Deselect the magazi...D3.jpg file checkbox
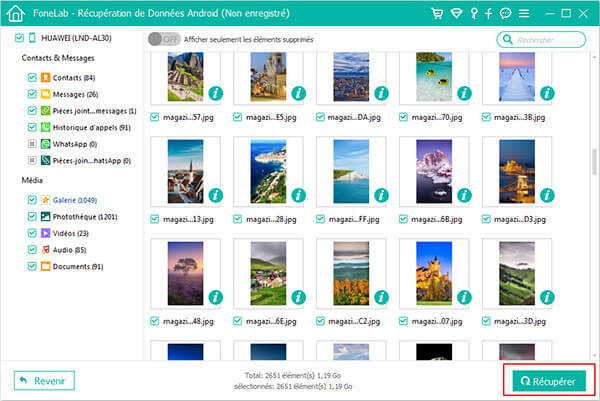Screen dimensions: 600x401 point(486,219)
